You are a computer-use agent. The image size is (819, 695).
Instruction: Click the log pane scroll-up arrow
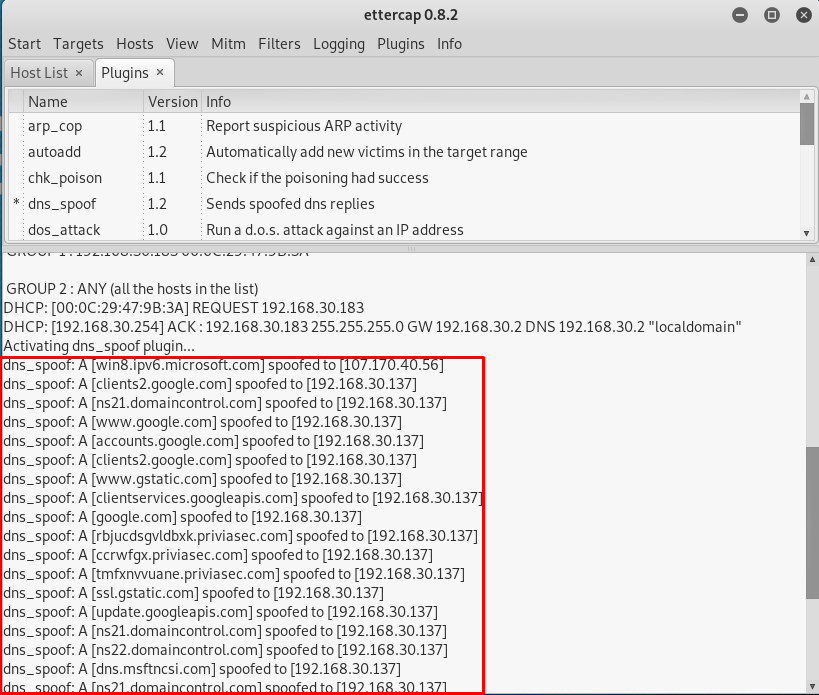pos(812,260)
